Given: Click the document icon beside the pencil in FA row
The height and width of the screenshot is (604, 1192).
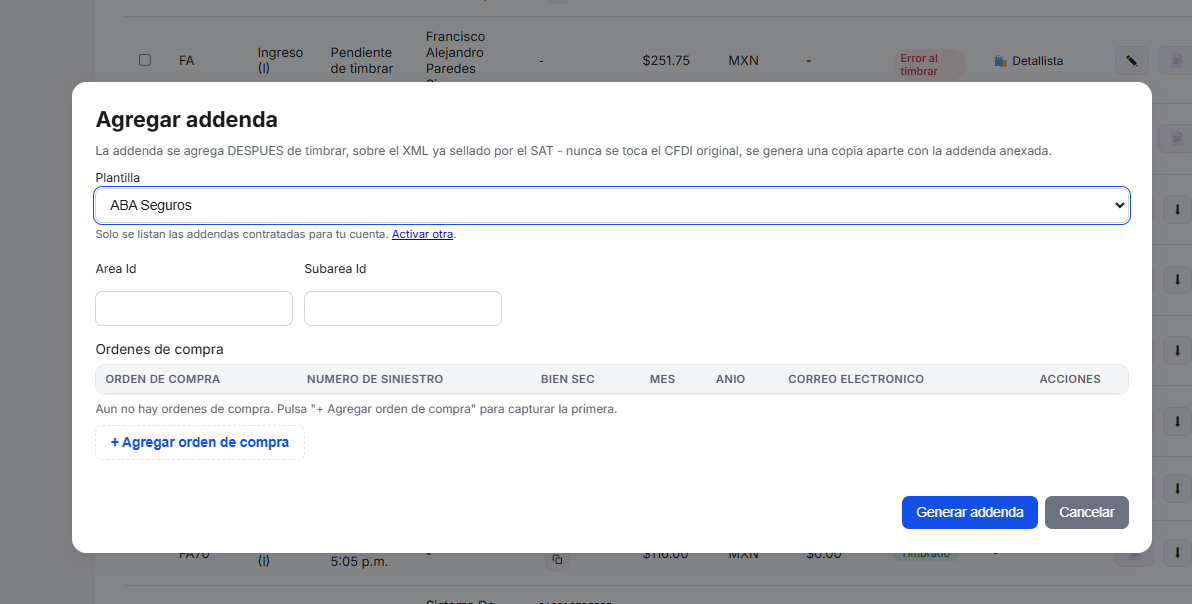Looking at the screenshot, I should coord(1176,61).
